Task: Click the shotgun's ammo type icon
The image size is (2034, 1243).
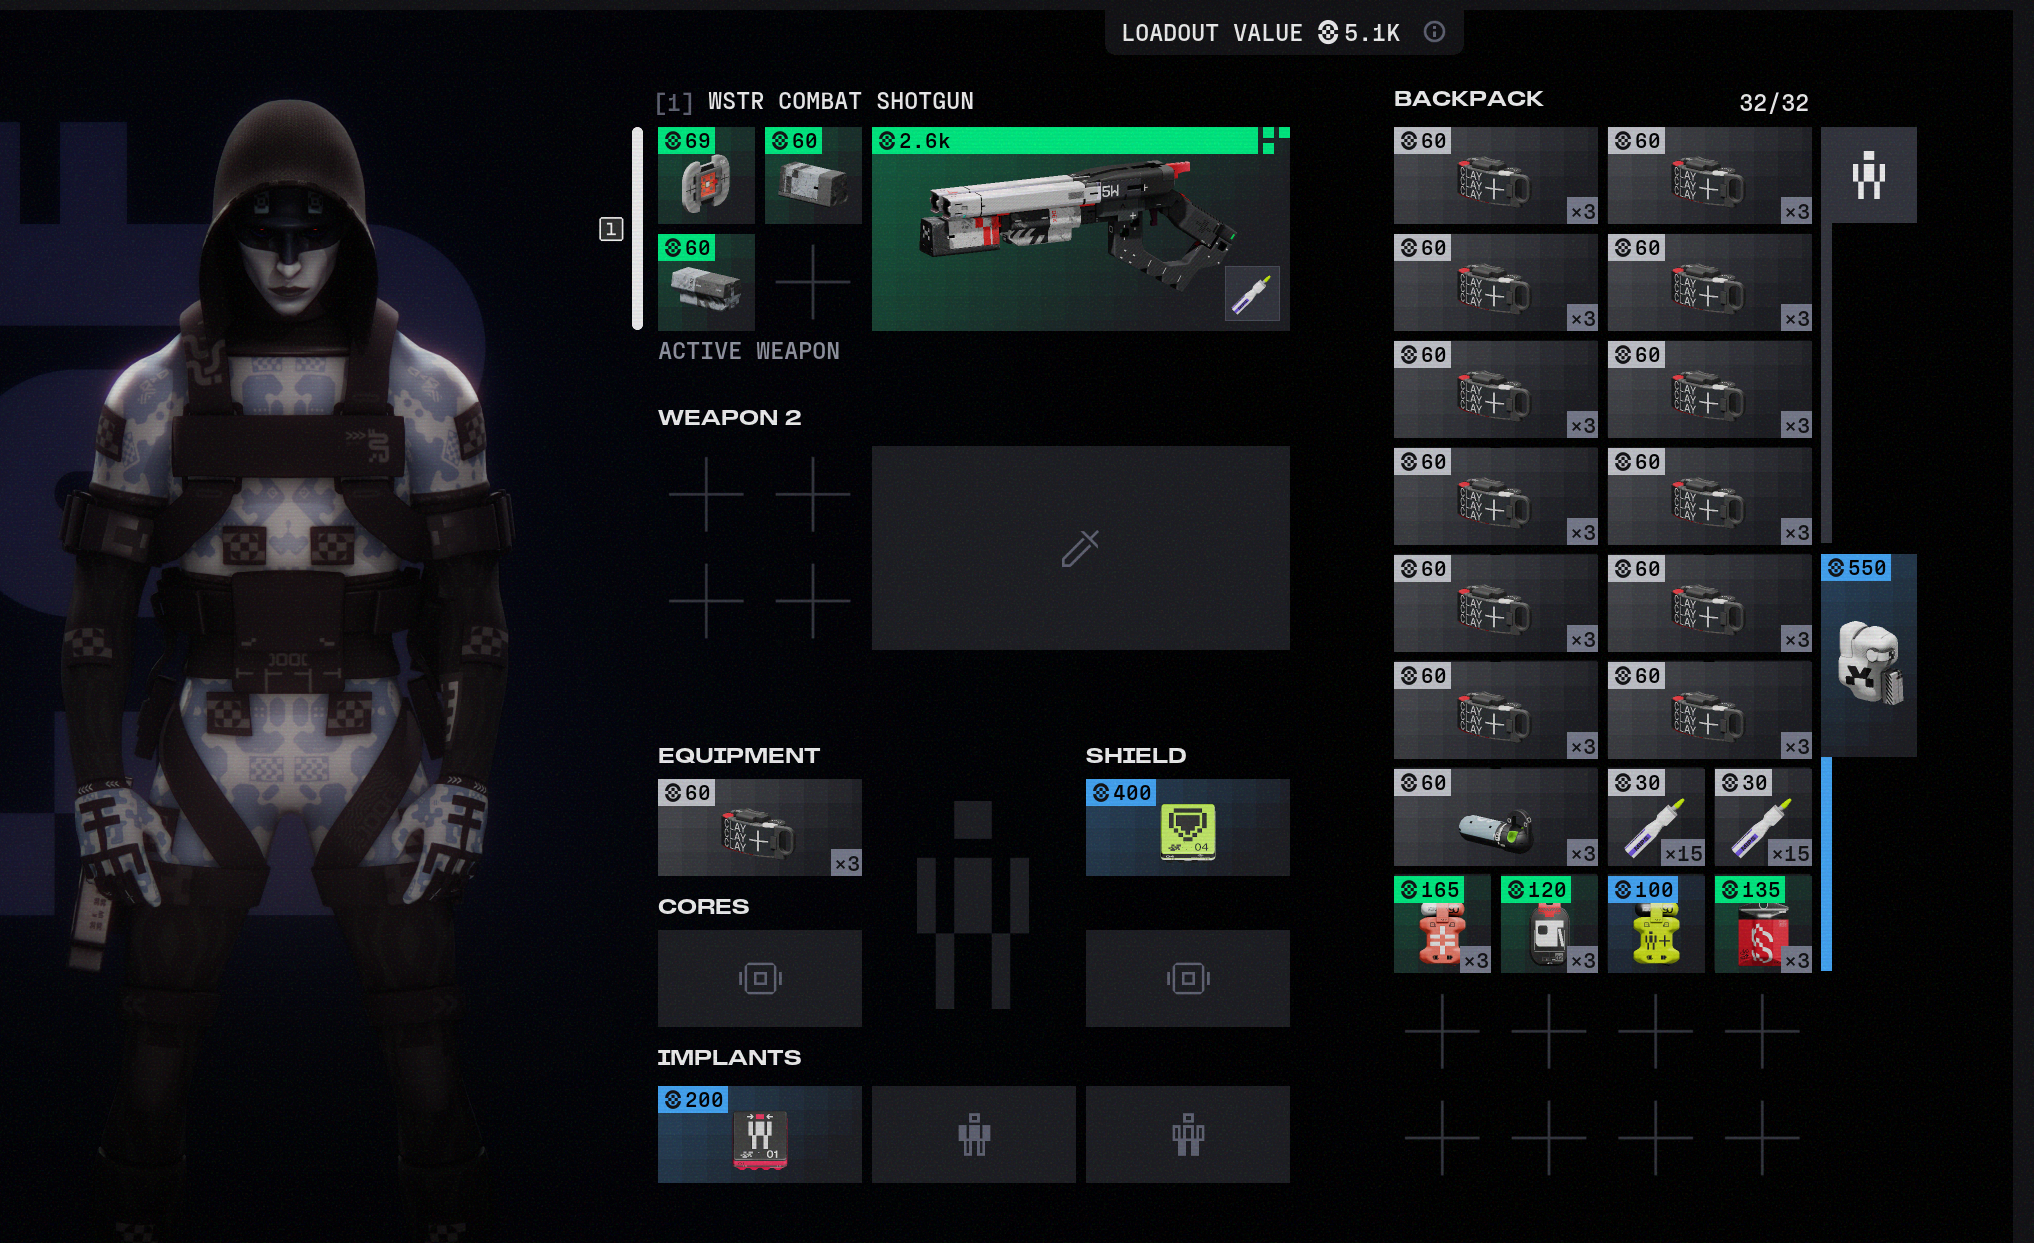Action: (1252, 294)
